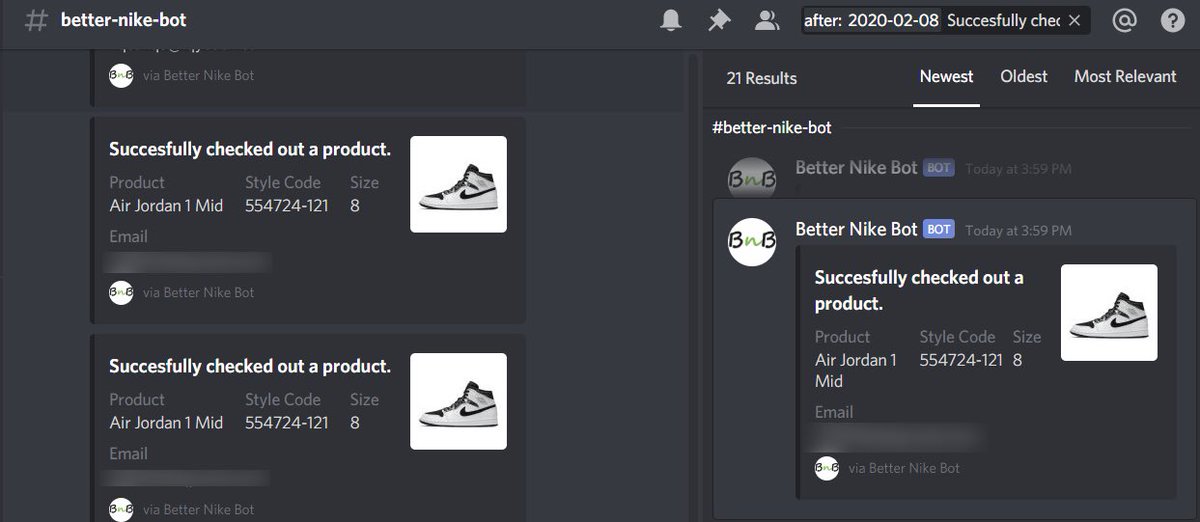This screenshot has height=522, width=1200.
Task: Open notification settings bell icon
Action: click(671, 21)
